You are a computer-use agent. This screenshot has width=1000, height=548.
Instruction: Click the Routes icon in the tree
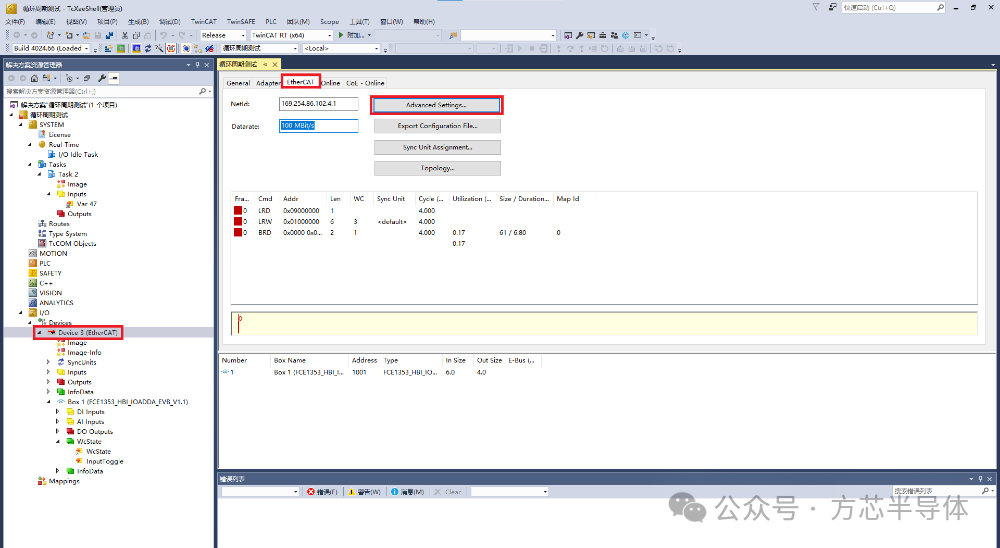tap(42, 224)
